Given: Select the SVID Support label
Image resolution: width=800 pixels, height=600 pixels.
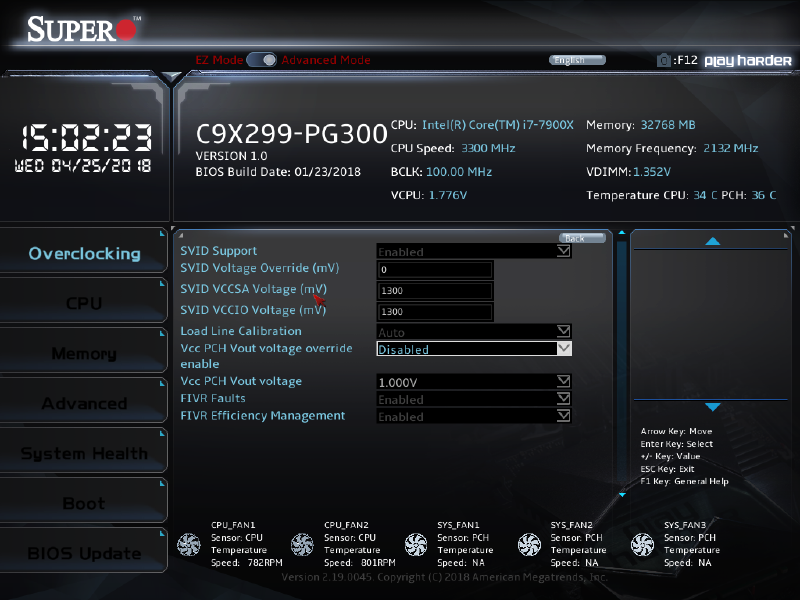Looking at the screenshot, I should (218, 251).
